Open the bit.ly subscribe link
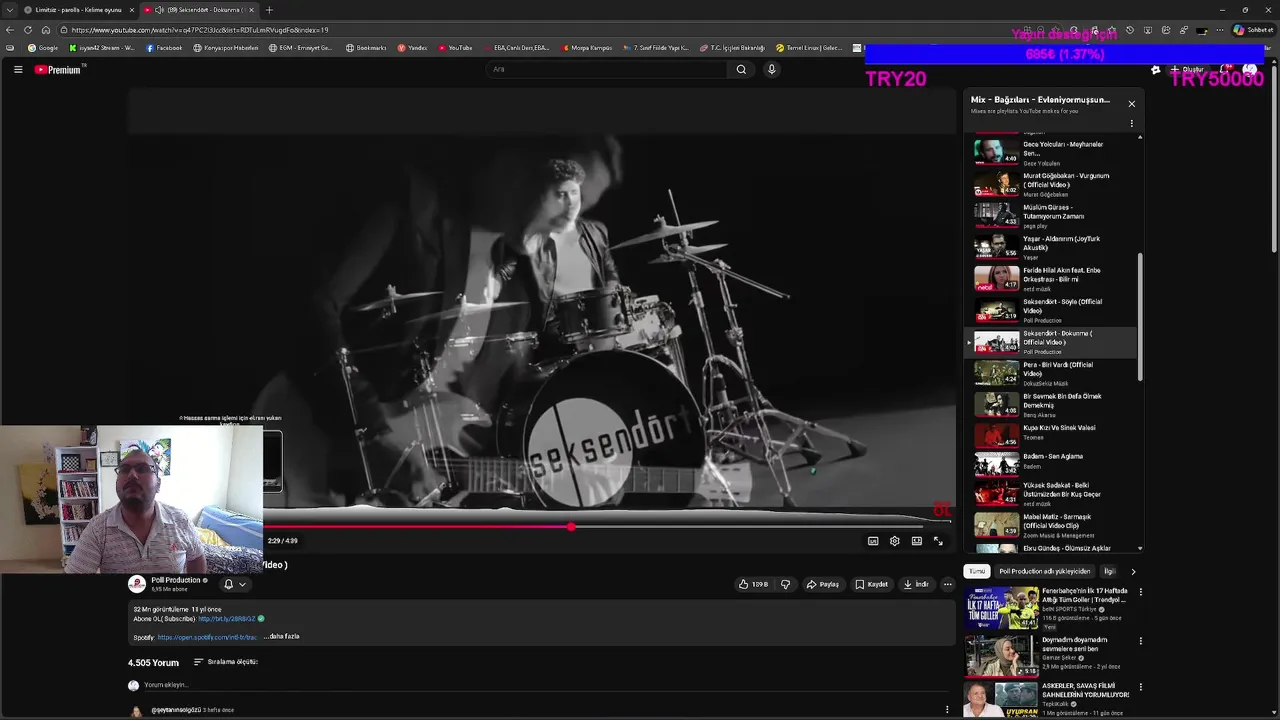 pos(227,619)
